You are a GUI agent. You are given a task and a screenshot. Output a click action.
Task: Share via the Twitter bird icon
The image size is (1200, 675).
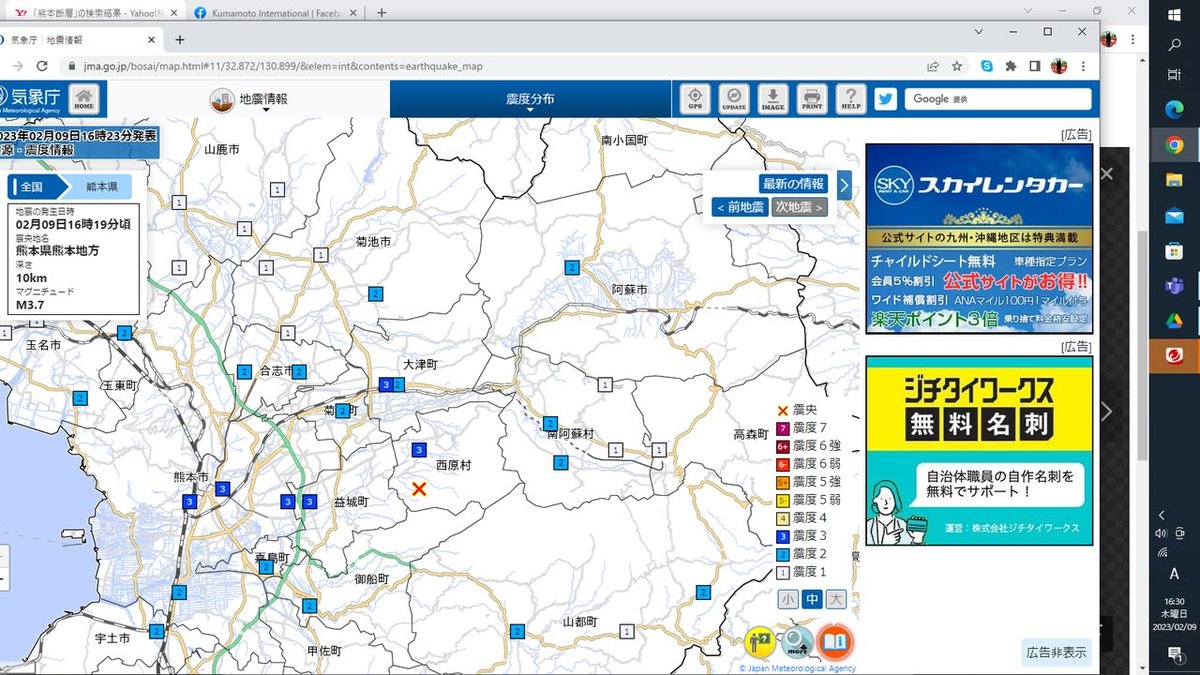click(x=885, y=99)
